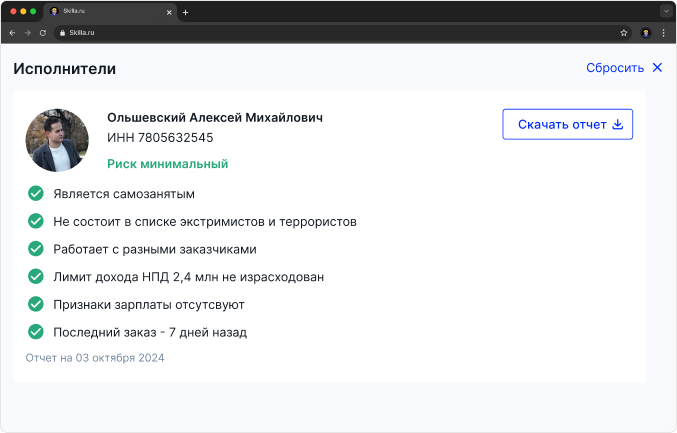Click checkmark beside Является самозанятым

36,193
